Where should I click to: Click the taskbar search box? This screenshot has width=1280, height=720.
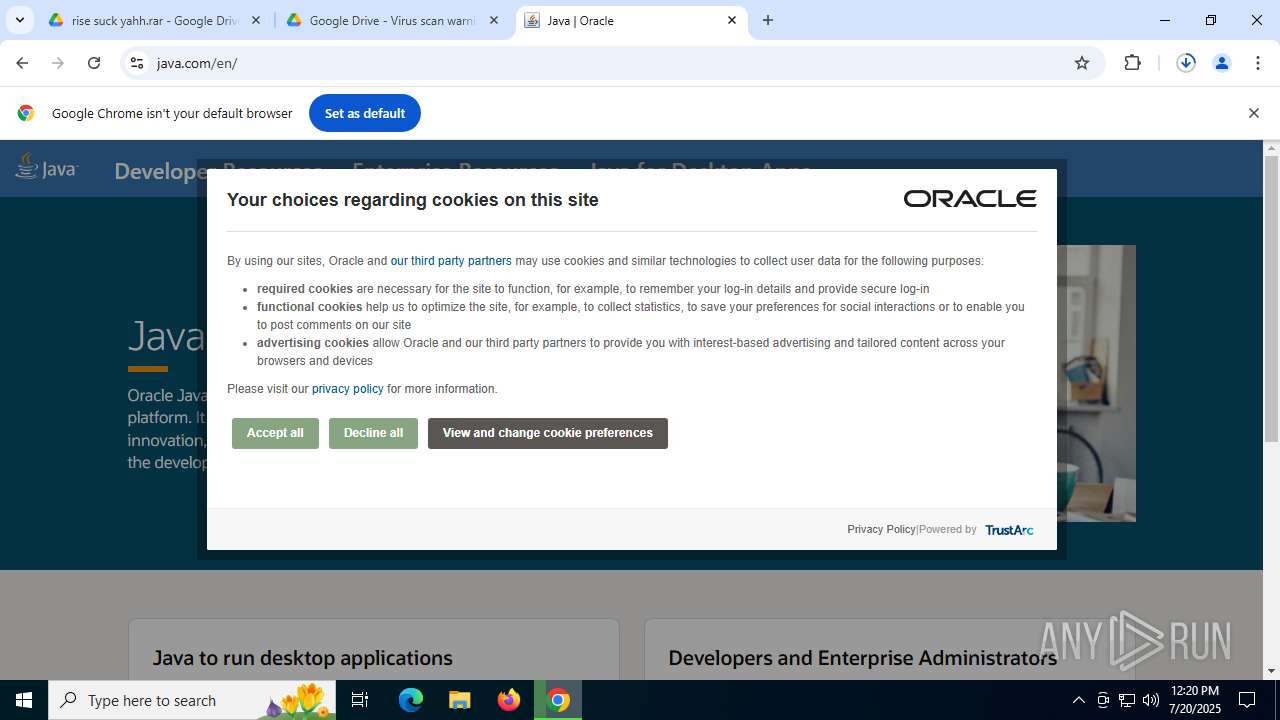pyautogui.click(x=192, y=700)
